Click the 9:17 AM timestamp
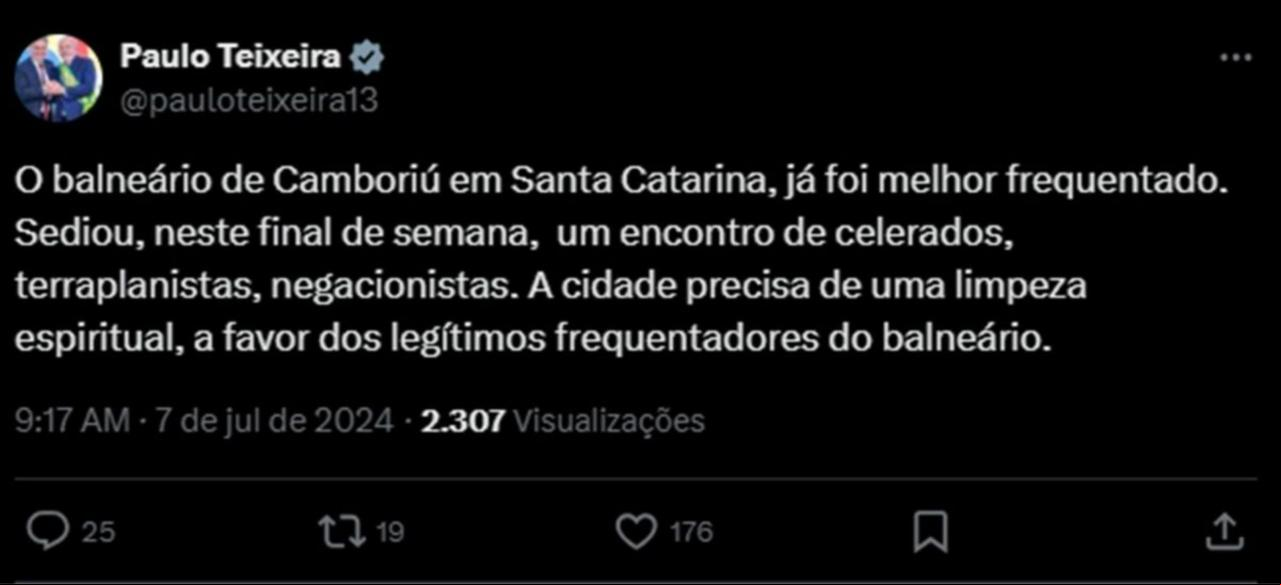Viewport: 1281px width, 585px height. click(73, 421)
